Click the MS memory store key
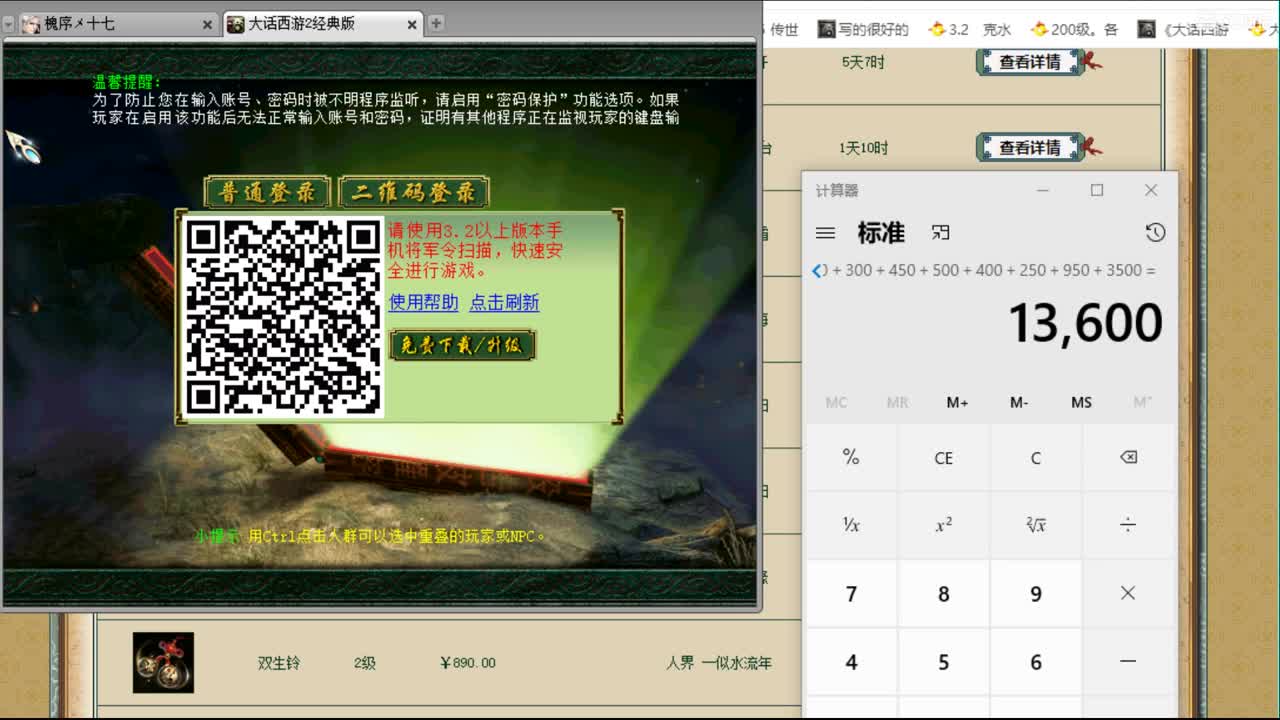Viewport: 1280px width, 720px height. tap(1081, 402)
